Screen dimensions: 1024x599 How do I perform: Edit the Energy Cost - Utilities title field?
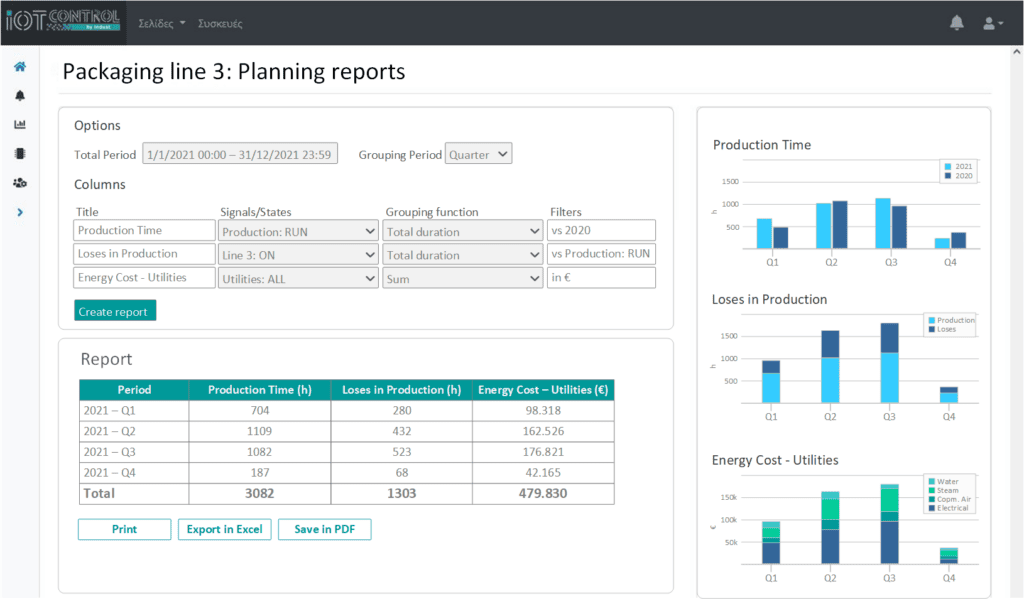coord(144,277)
